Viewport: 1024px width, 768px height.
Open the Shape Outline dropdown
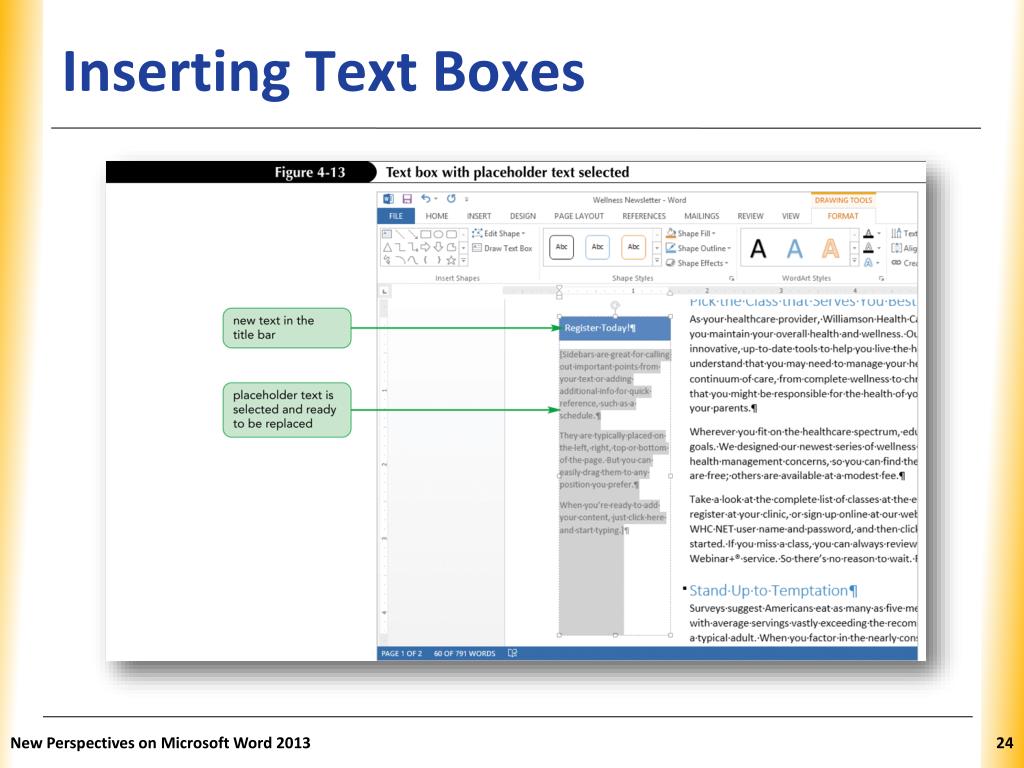698,248
